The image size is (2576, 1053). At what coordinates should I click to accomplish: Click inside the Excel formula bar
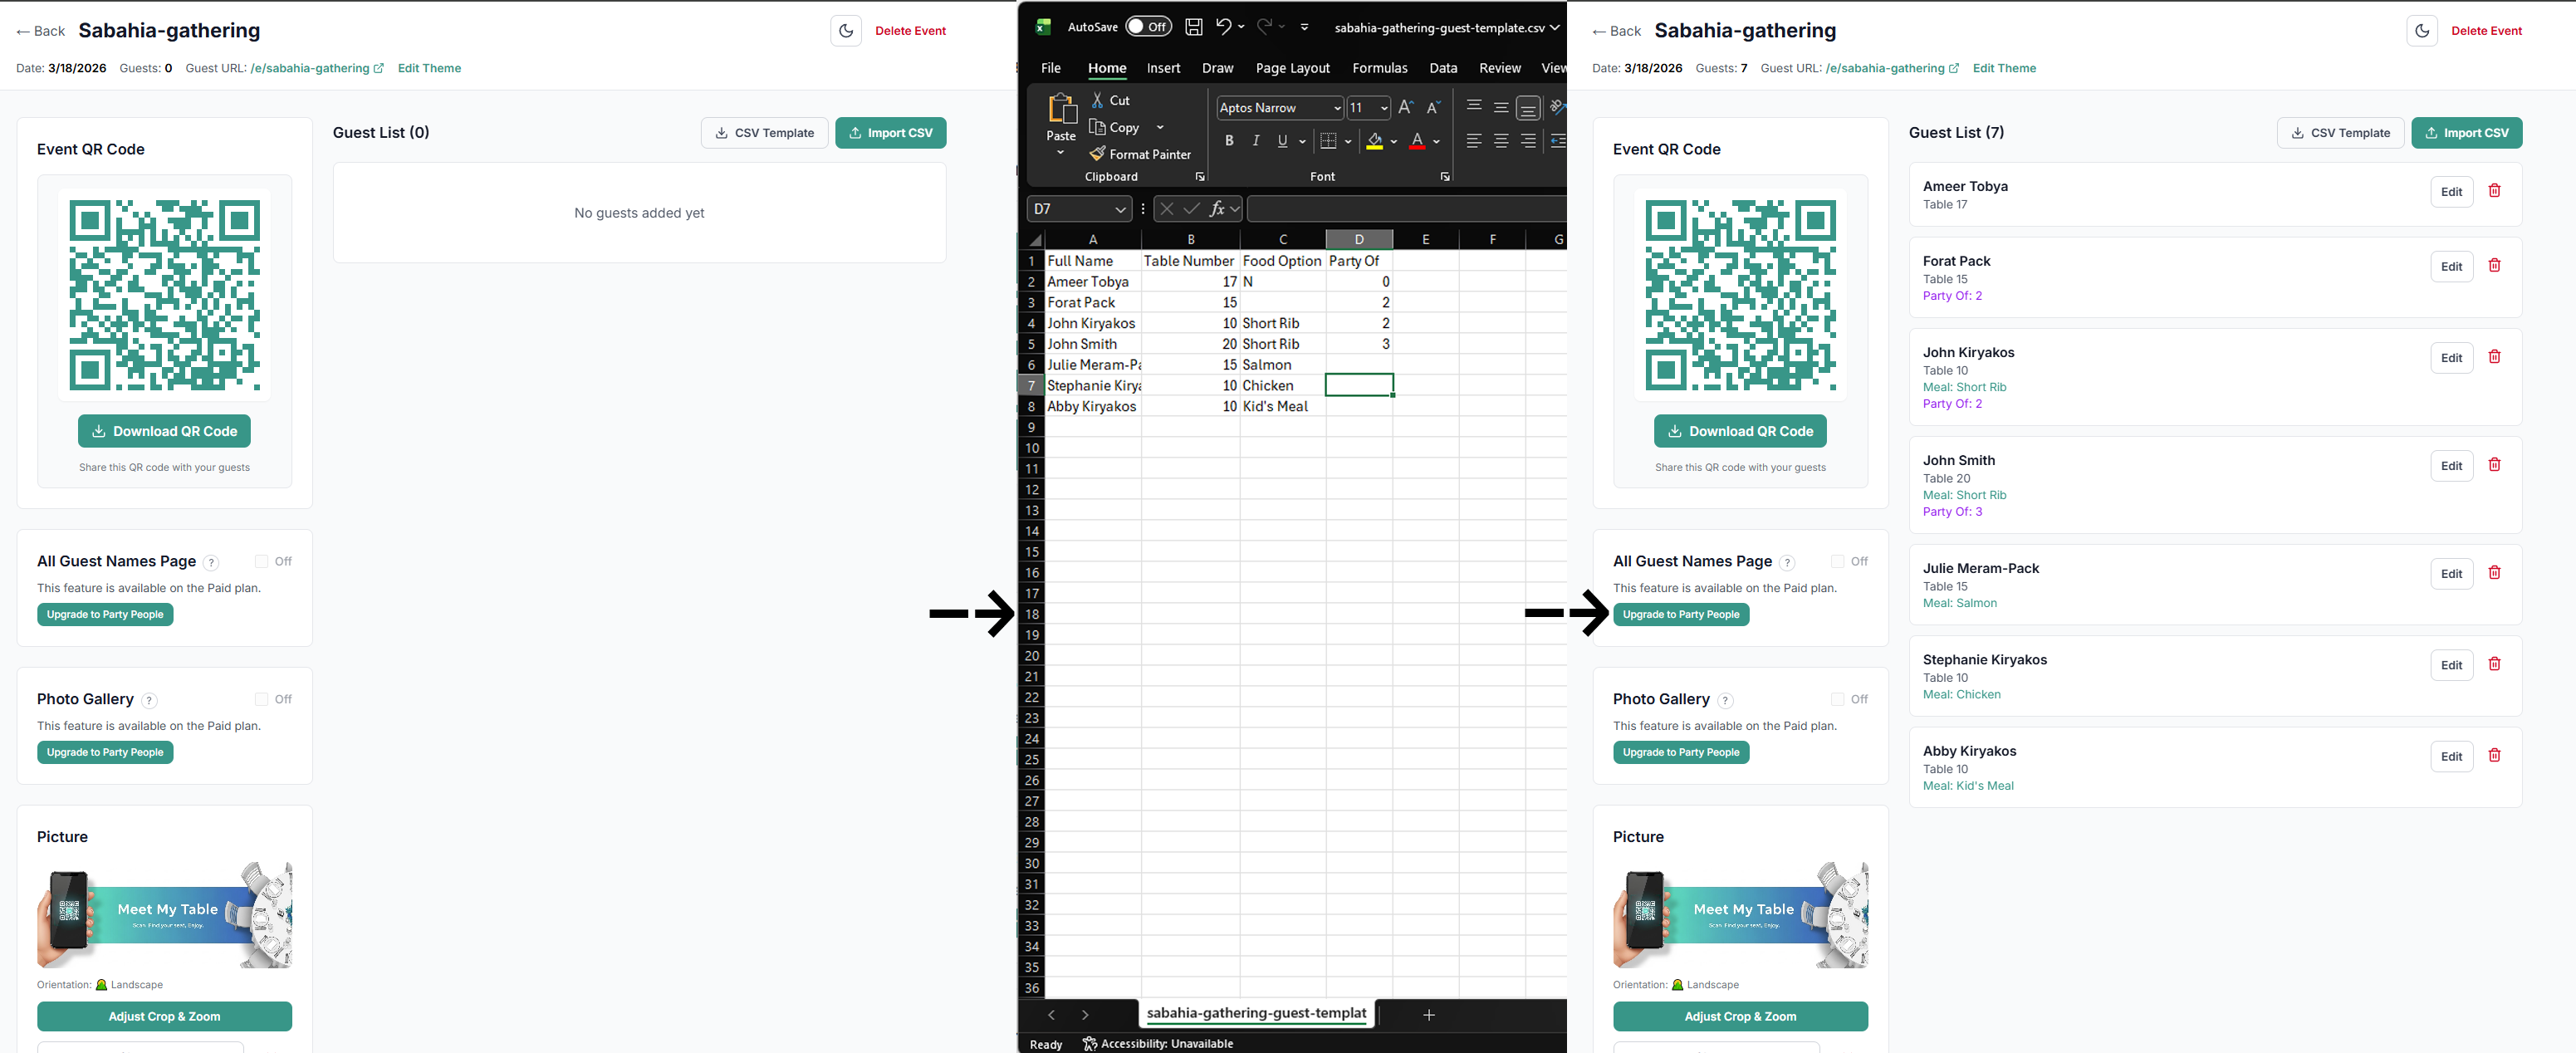(x=1400, y=209)
